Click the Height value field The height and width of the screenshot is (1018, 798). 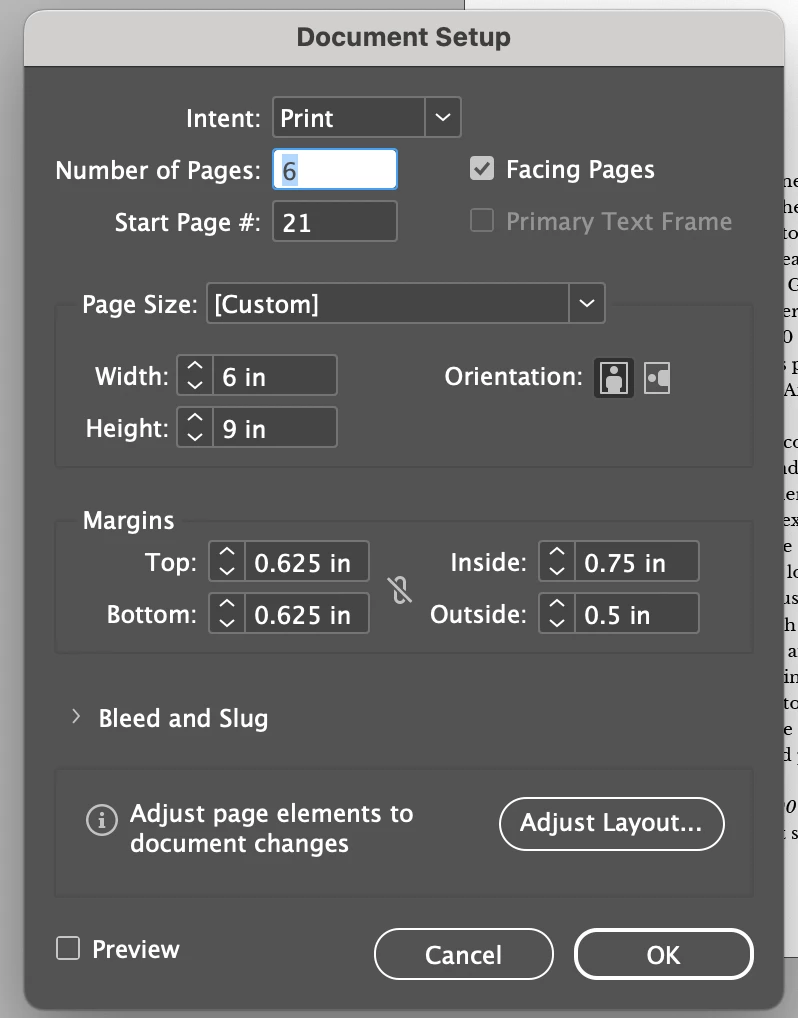tap(275, 427)
